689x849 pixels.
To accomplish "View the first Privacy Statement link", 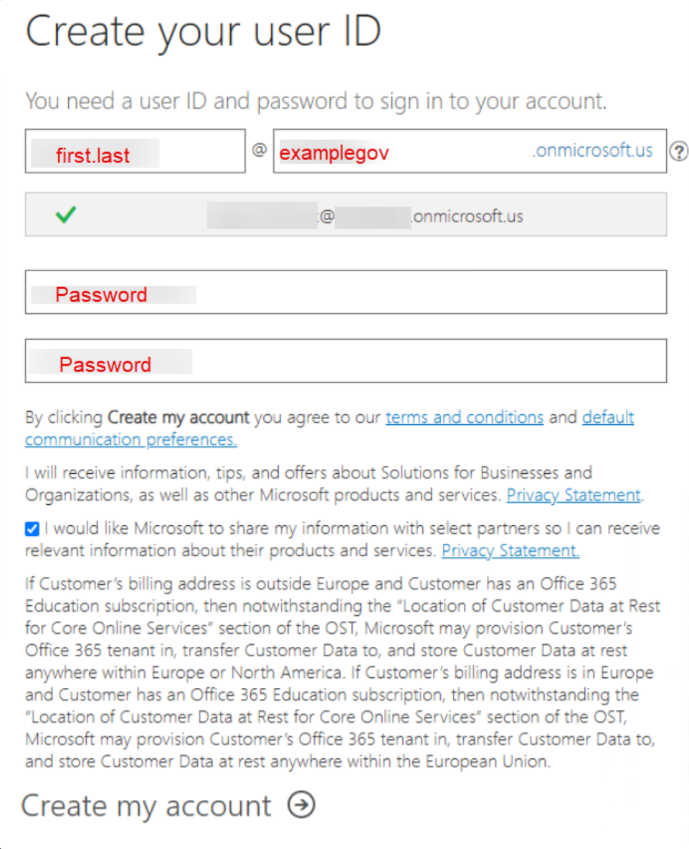I will click(x=573, y=494).
